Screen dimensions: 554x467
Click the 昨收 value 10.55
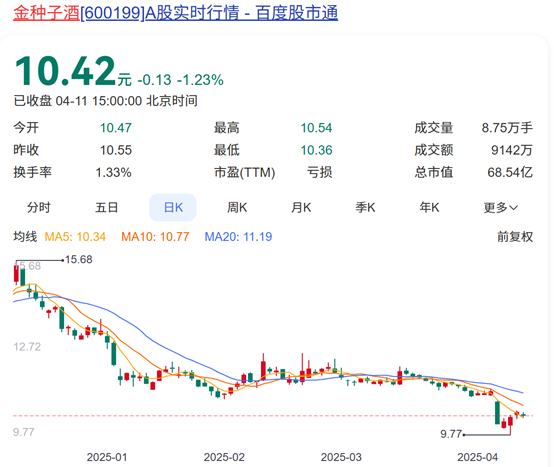pyautogui.click(x=116, y=150)
